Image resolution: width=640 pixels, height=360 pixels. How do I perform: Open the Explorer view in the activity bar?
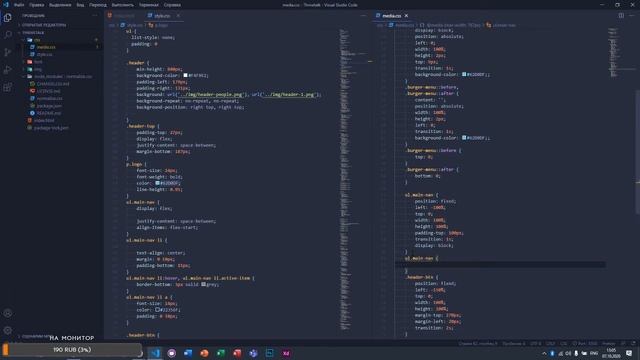click(x=7, y=18)
